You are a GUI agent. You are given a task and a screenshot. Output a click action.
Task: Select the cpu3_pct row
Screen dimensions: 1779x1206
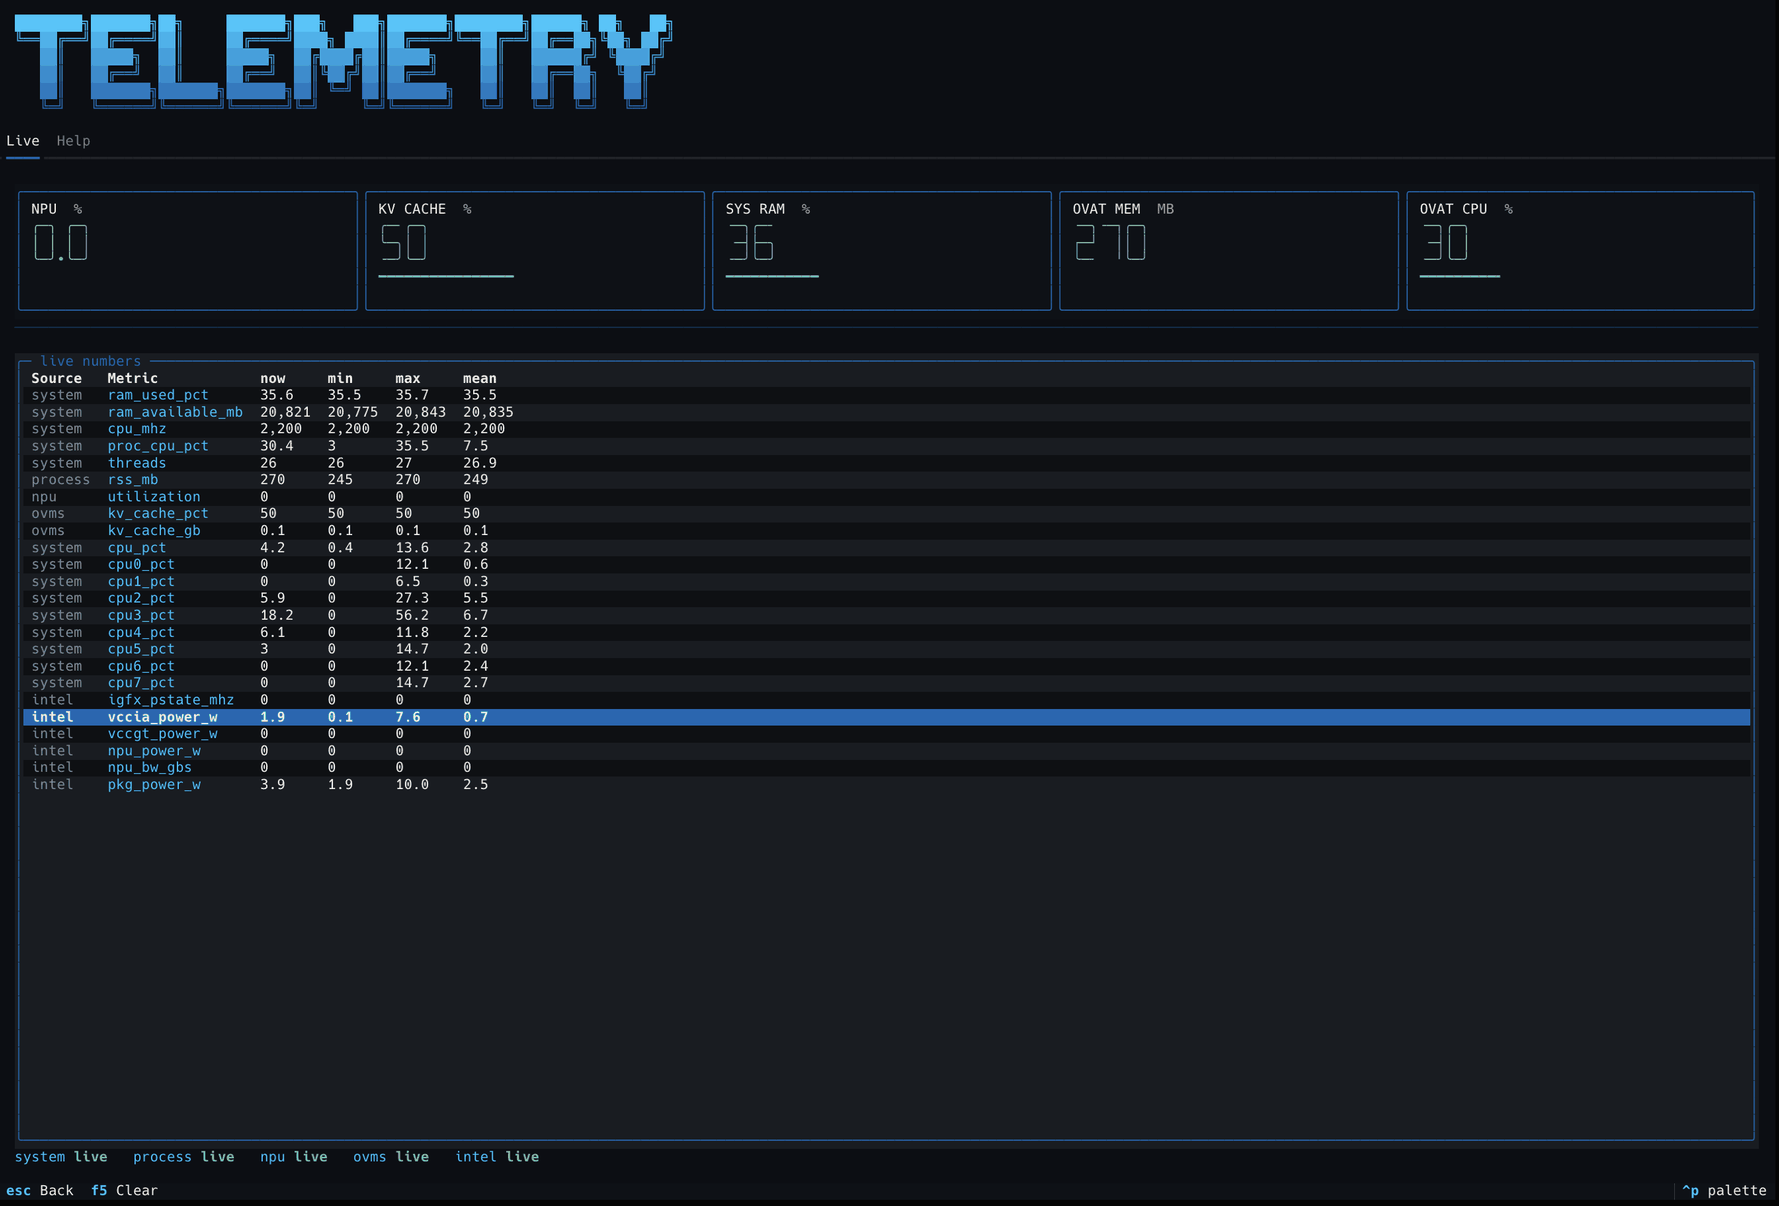(886, 616)
